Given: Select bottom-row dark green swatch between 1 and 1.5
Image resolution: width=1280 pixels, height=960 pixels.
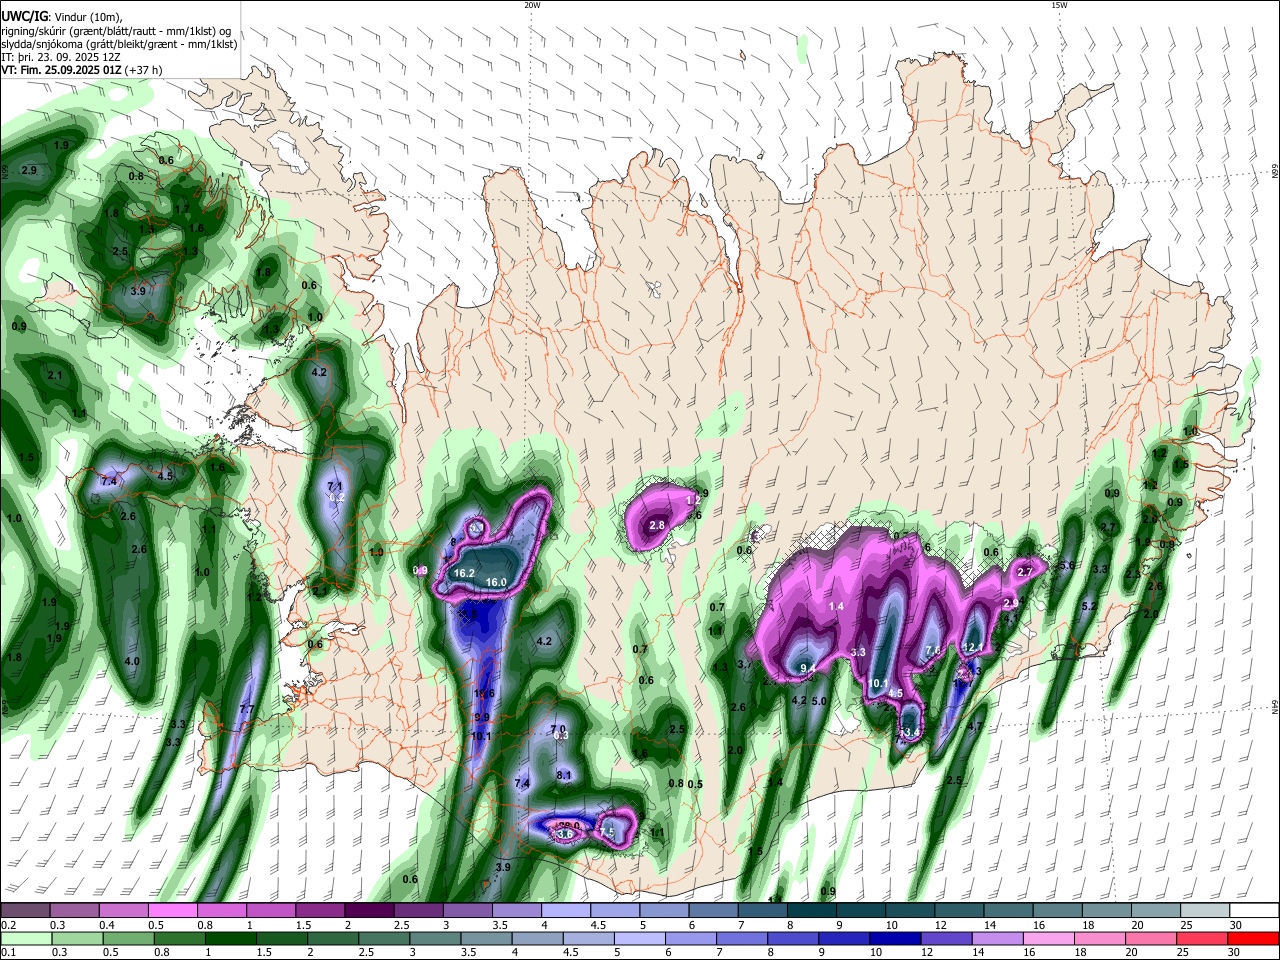Looking at the screenshot, I should coord(231,938).
